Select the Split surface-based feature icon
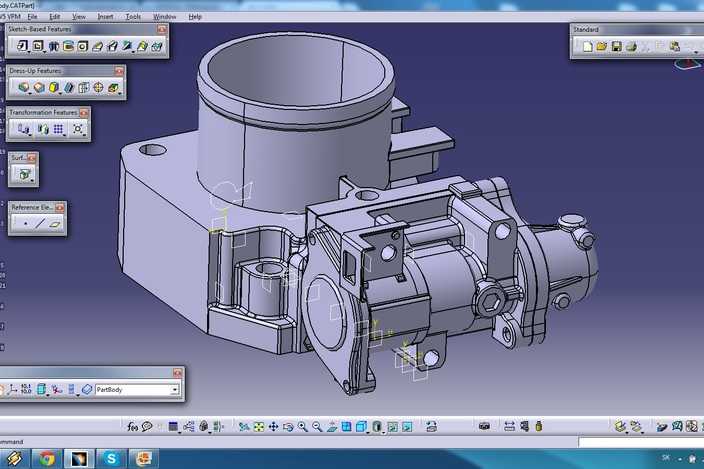 tap(25, 174)
